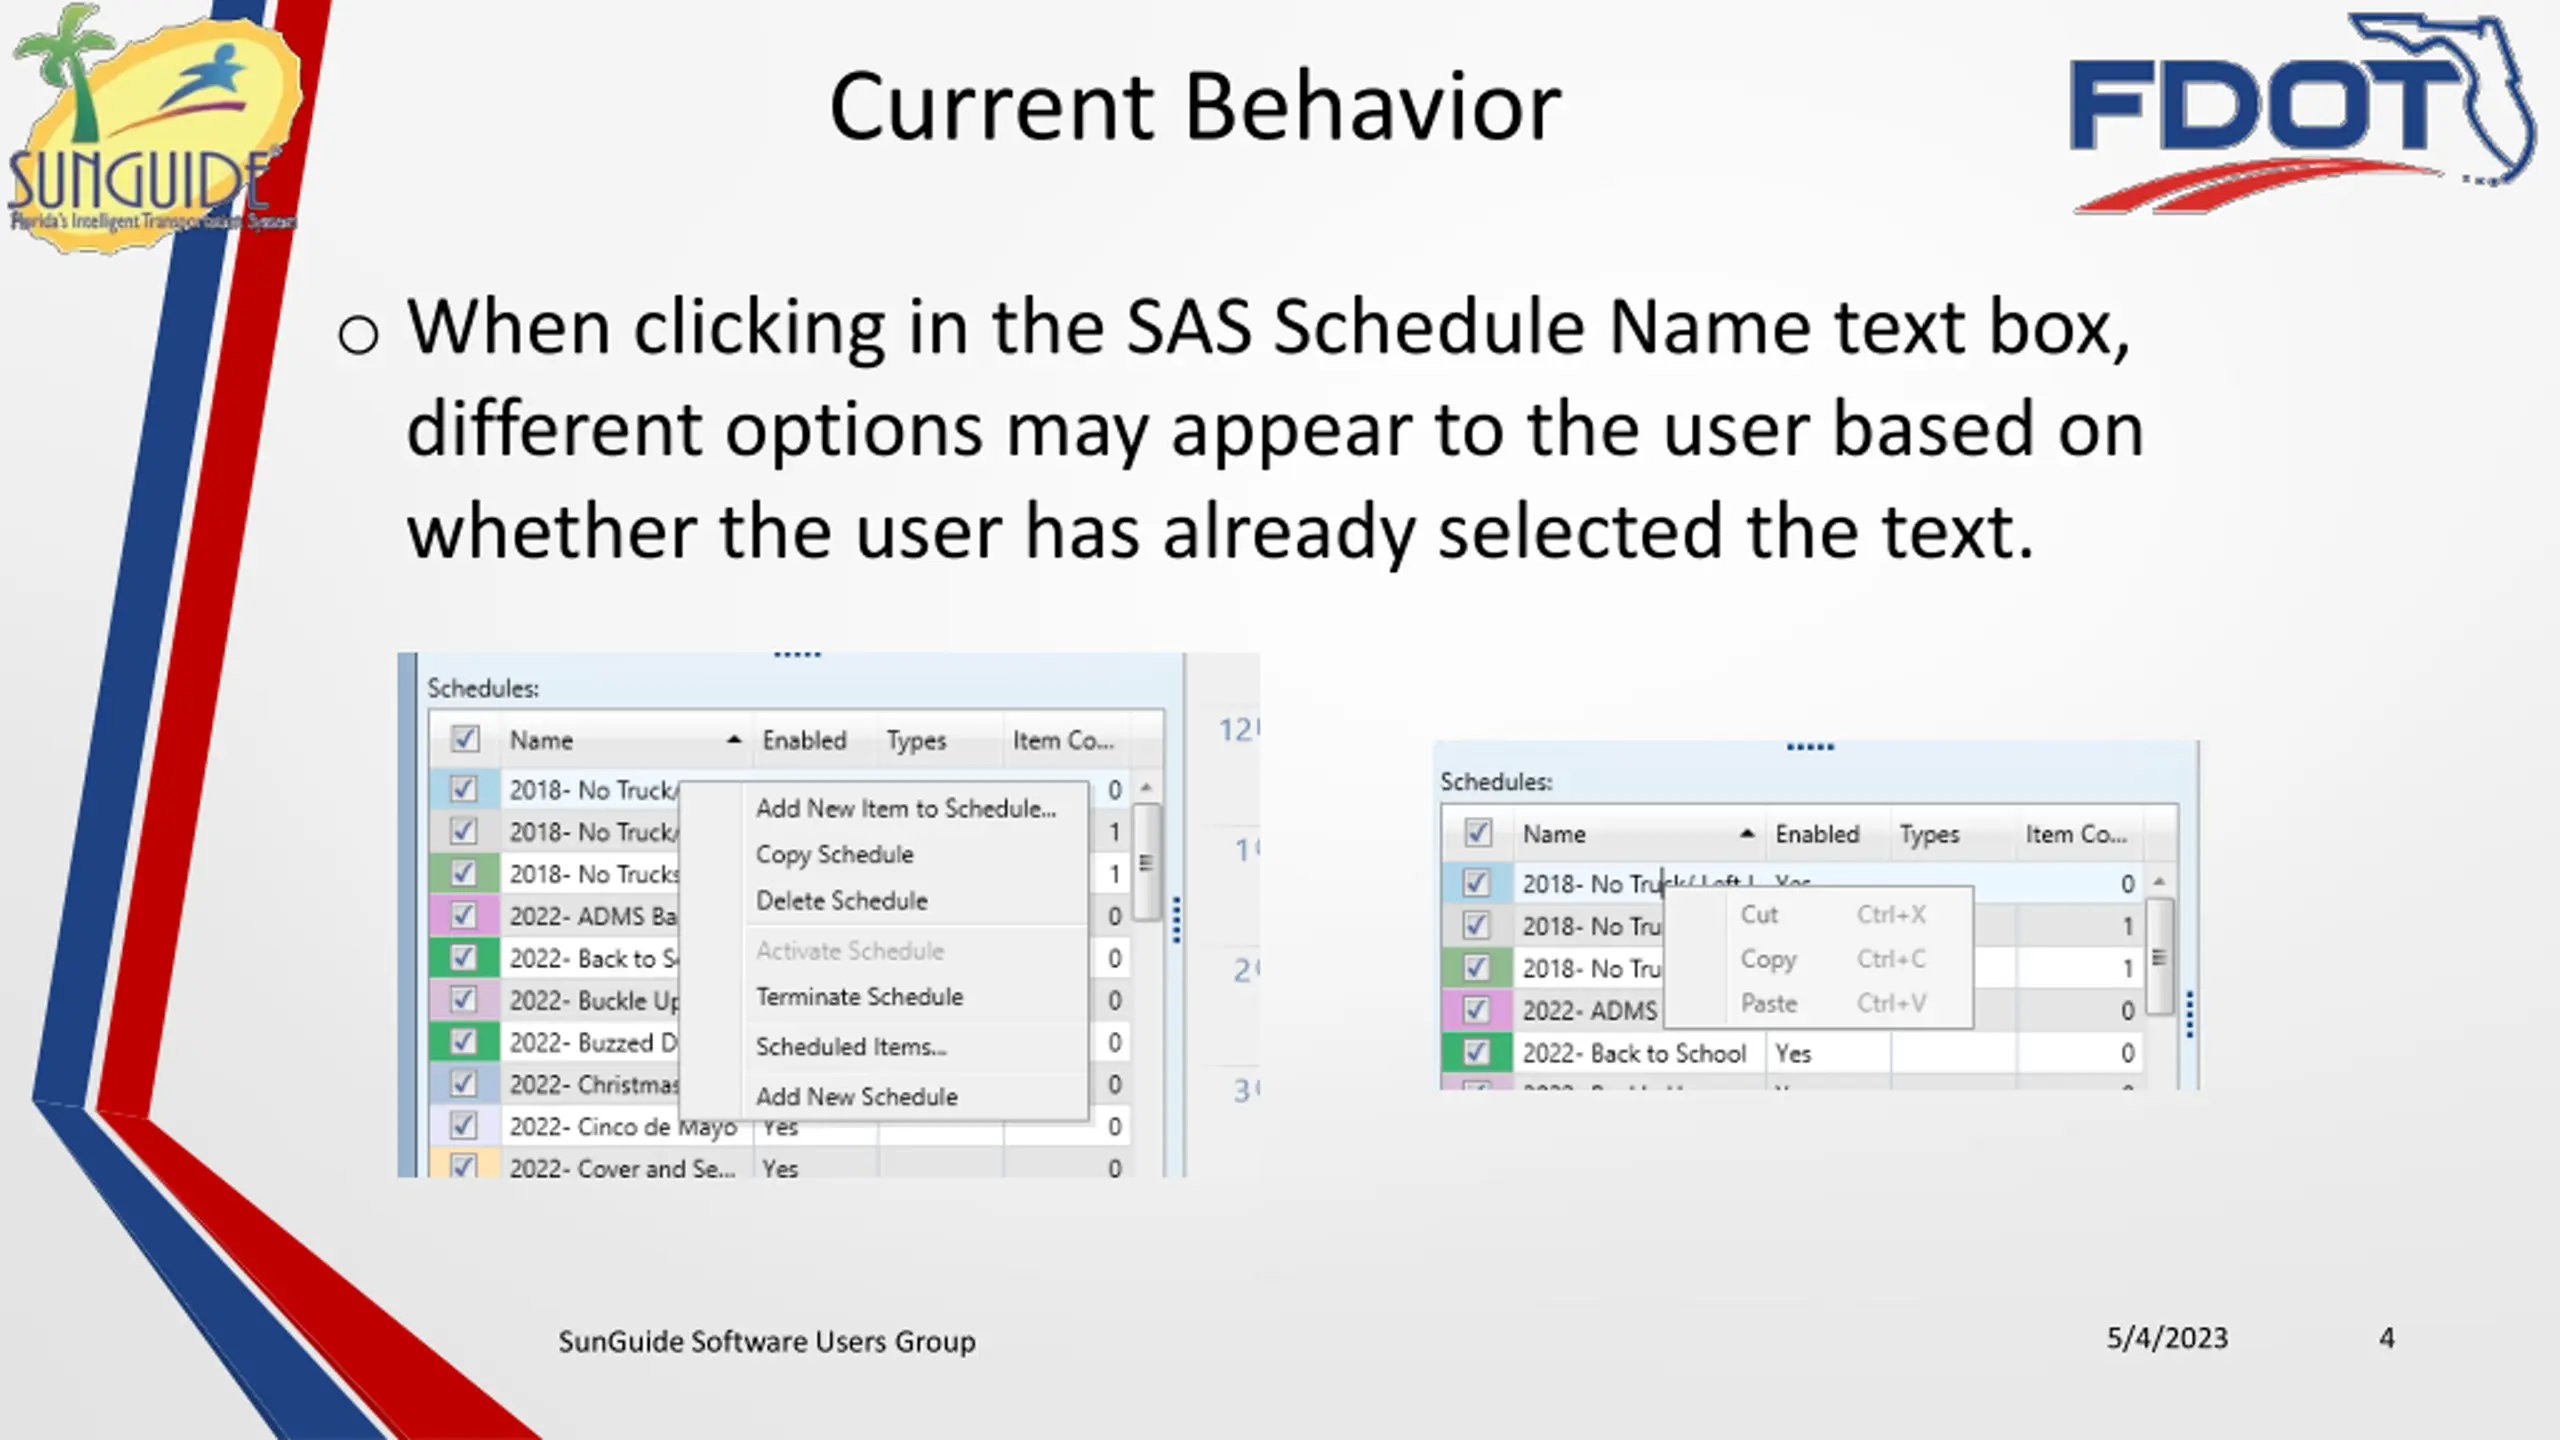Select Terminate Schedule menu entry
This screenshot has width=2560, height=1440.
coord(860,996)
